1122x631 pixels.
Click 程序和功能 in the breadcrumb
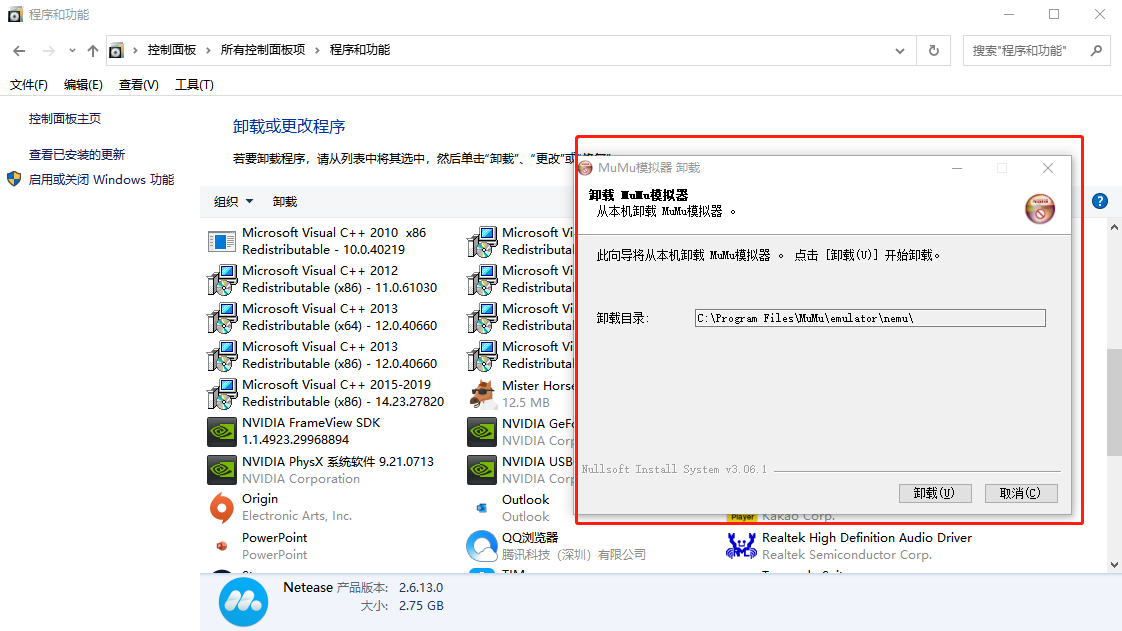pos(360,50)
